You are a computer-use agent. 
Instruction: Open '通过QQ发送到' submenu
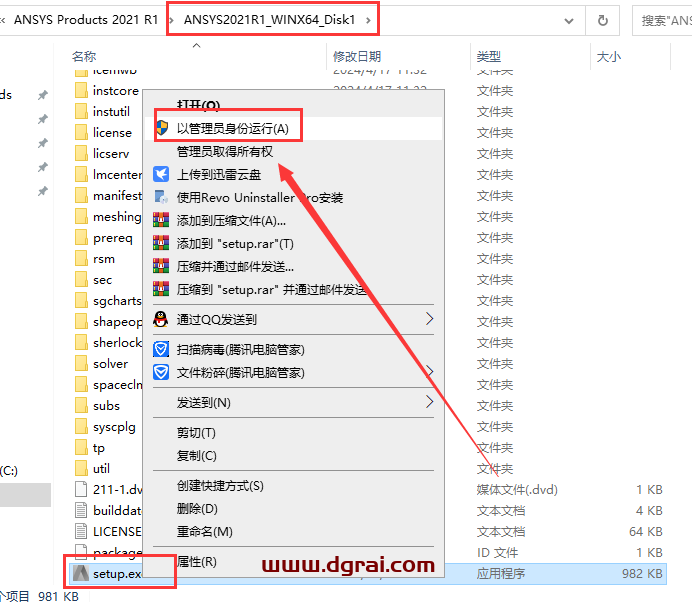[293, 319]
